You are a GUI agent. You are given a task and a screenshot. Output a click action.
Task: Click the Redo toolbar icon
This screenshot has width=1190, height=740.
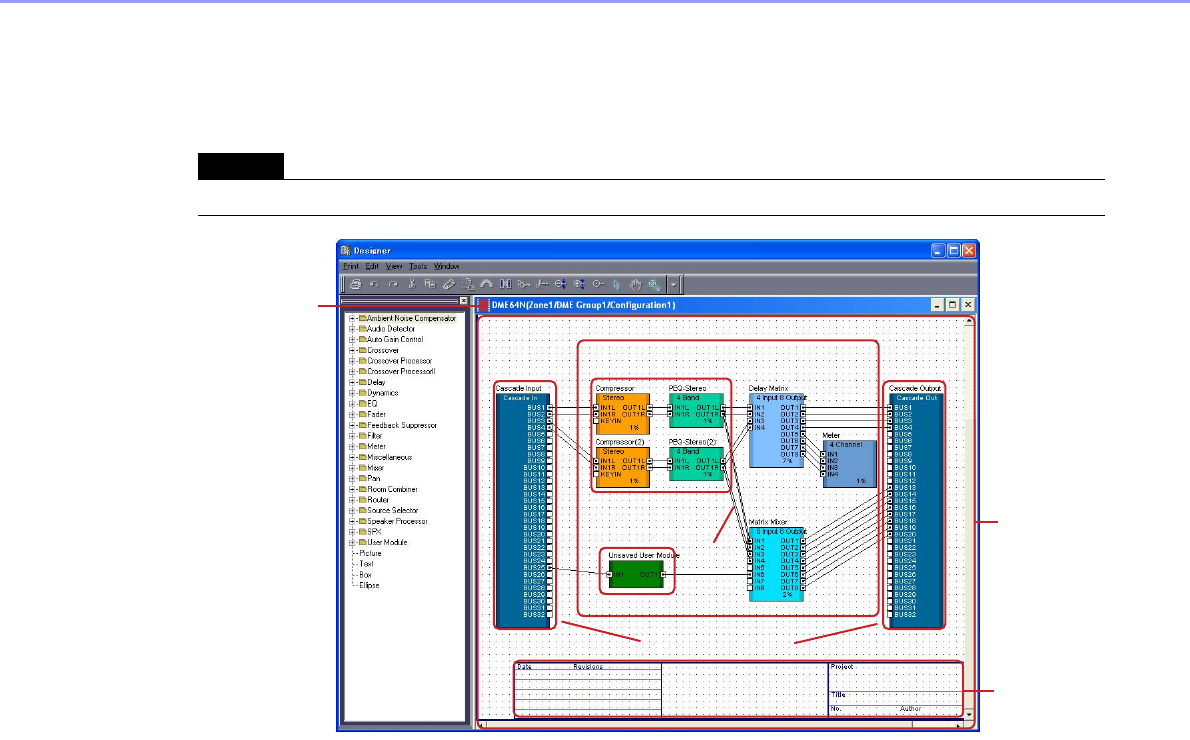click(393, 285)
